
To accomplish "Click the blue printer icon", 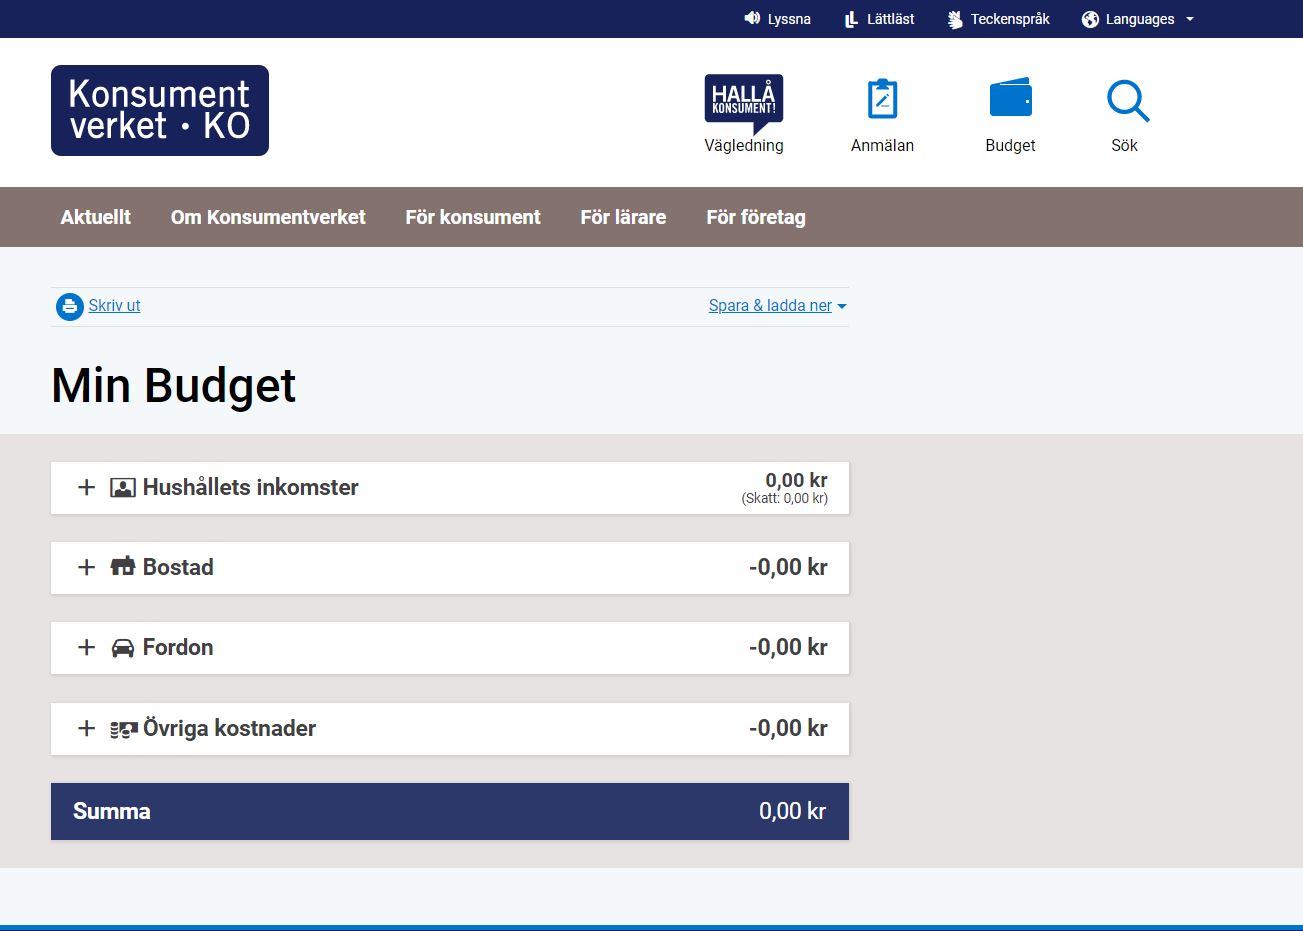I will 70,306.
